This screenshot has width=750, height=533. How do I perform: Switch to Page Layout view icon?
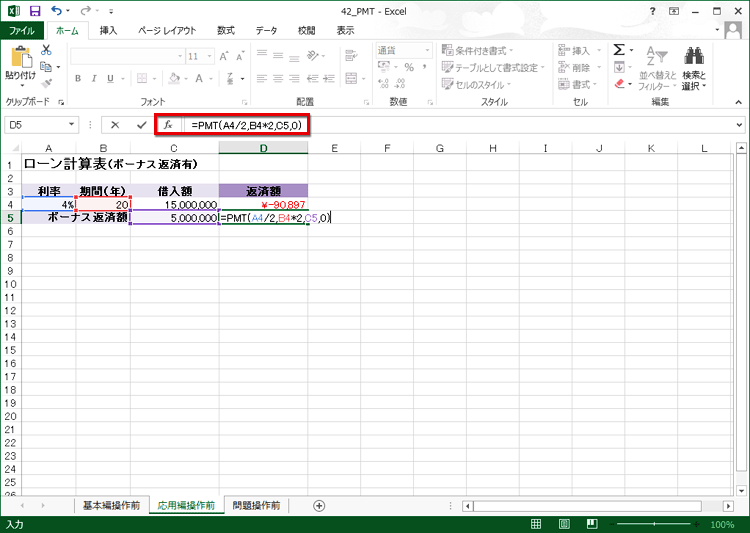coord(564,524)
